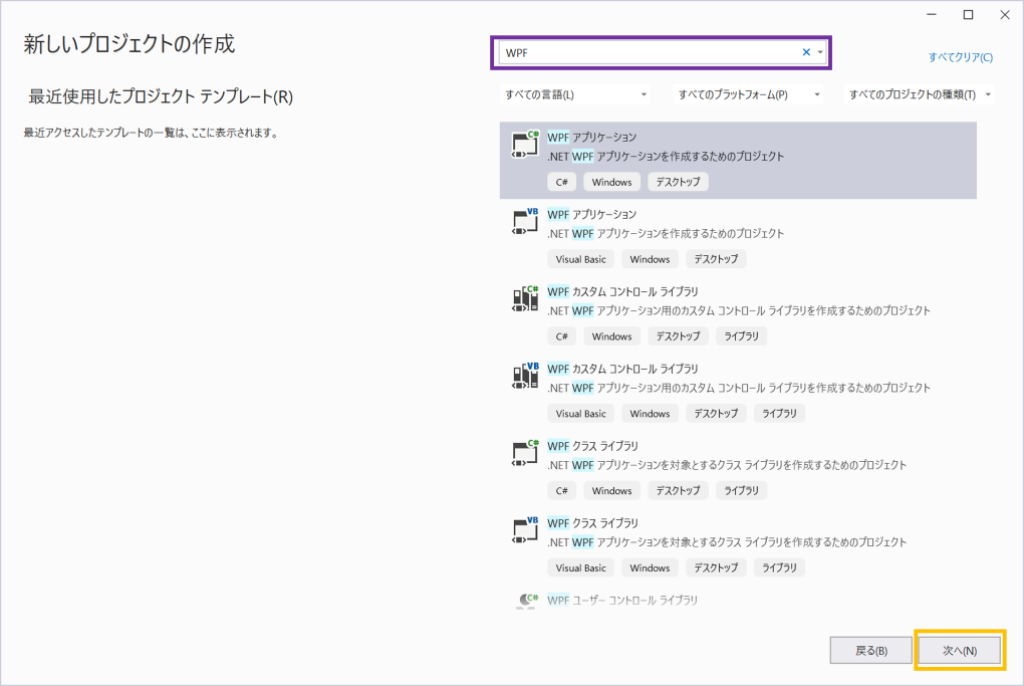Click the 次へ(N) button
Viewport: 1024px width, 686px height.
tap(959, 651)
